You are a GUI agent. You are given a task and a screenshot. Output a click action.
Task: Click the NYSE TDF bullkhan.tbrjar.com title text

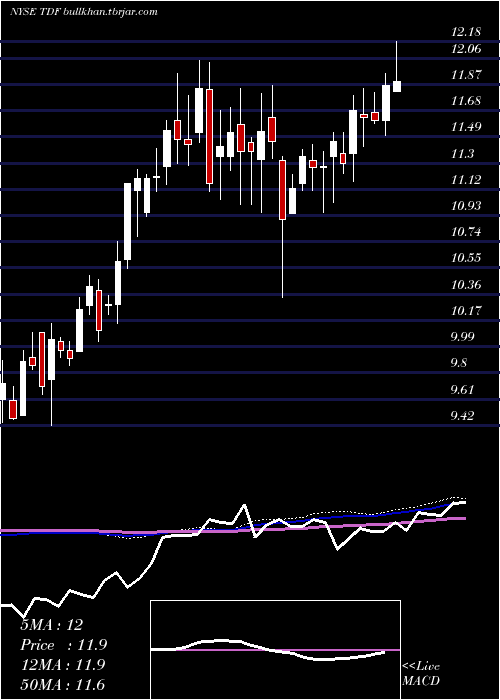click(x=83, y=12)
